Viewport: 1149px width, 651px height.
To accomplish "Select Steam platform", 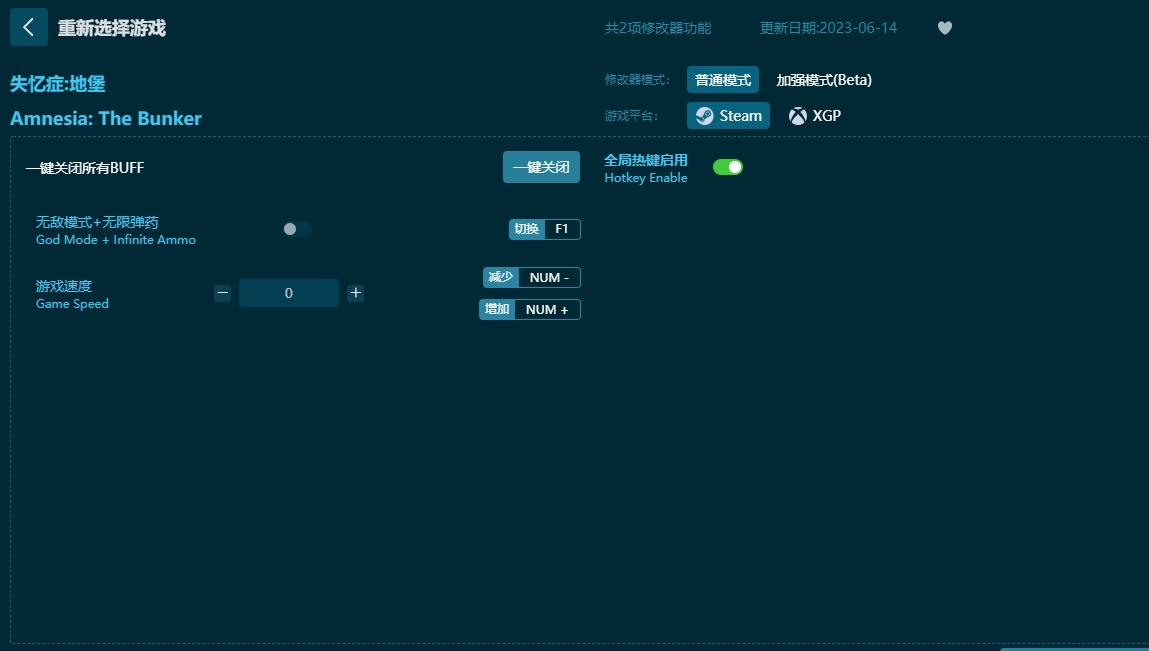I will click(x=728, y=116).
